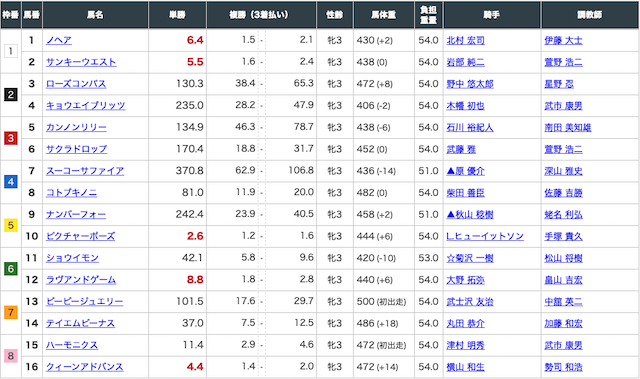Click orange frame number 7 box
The image size is (640, 379).
(11, 313)
